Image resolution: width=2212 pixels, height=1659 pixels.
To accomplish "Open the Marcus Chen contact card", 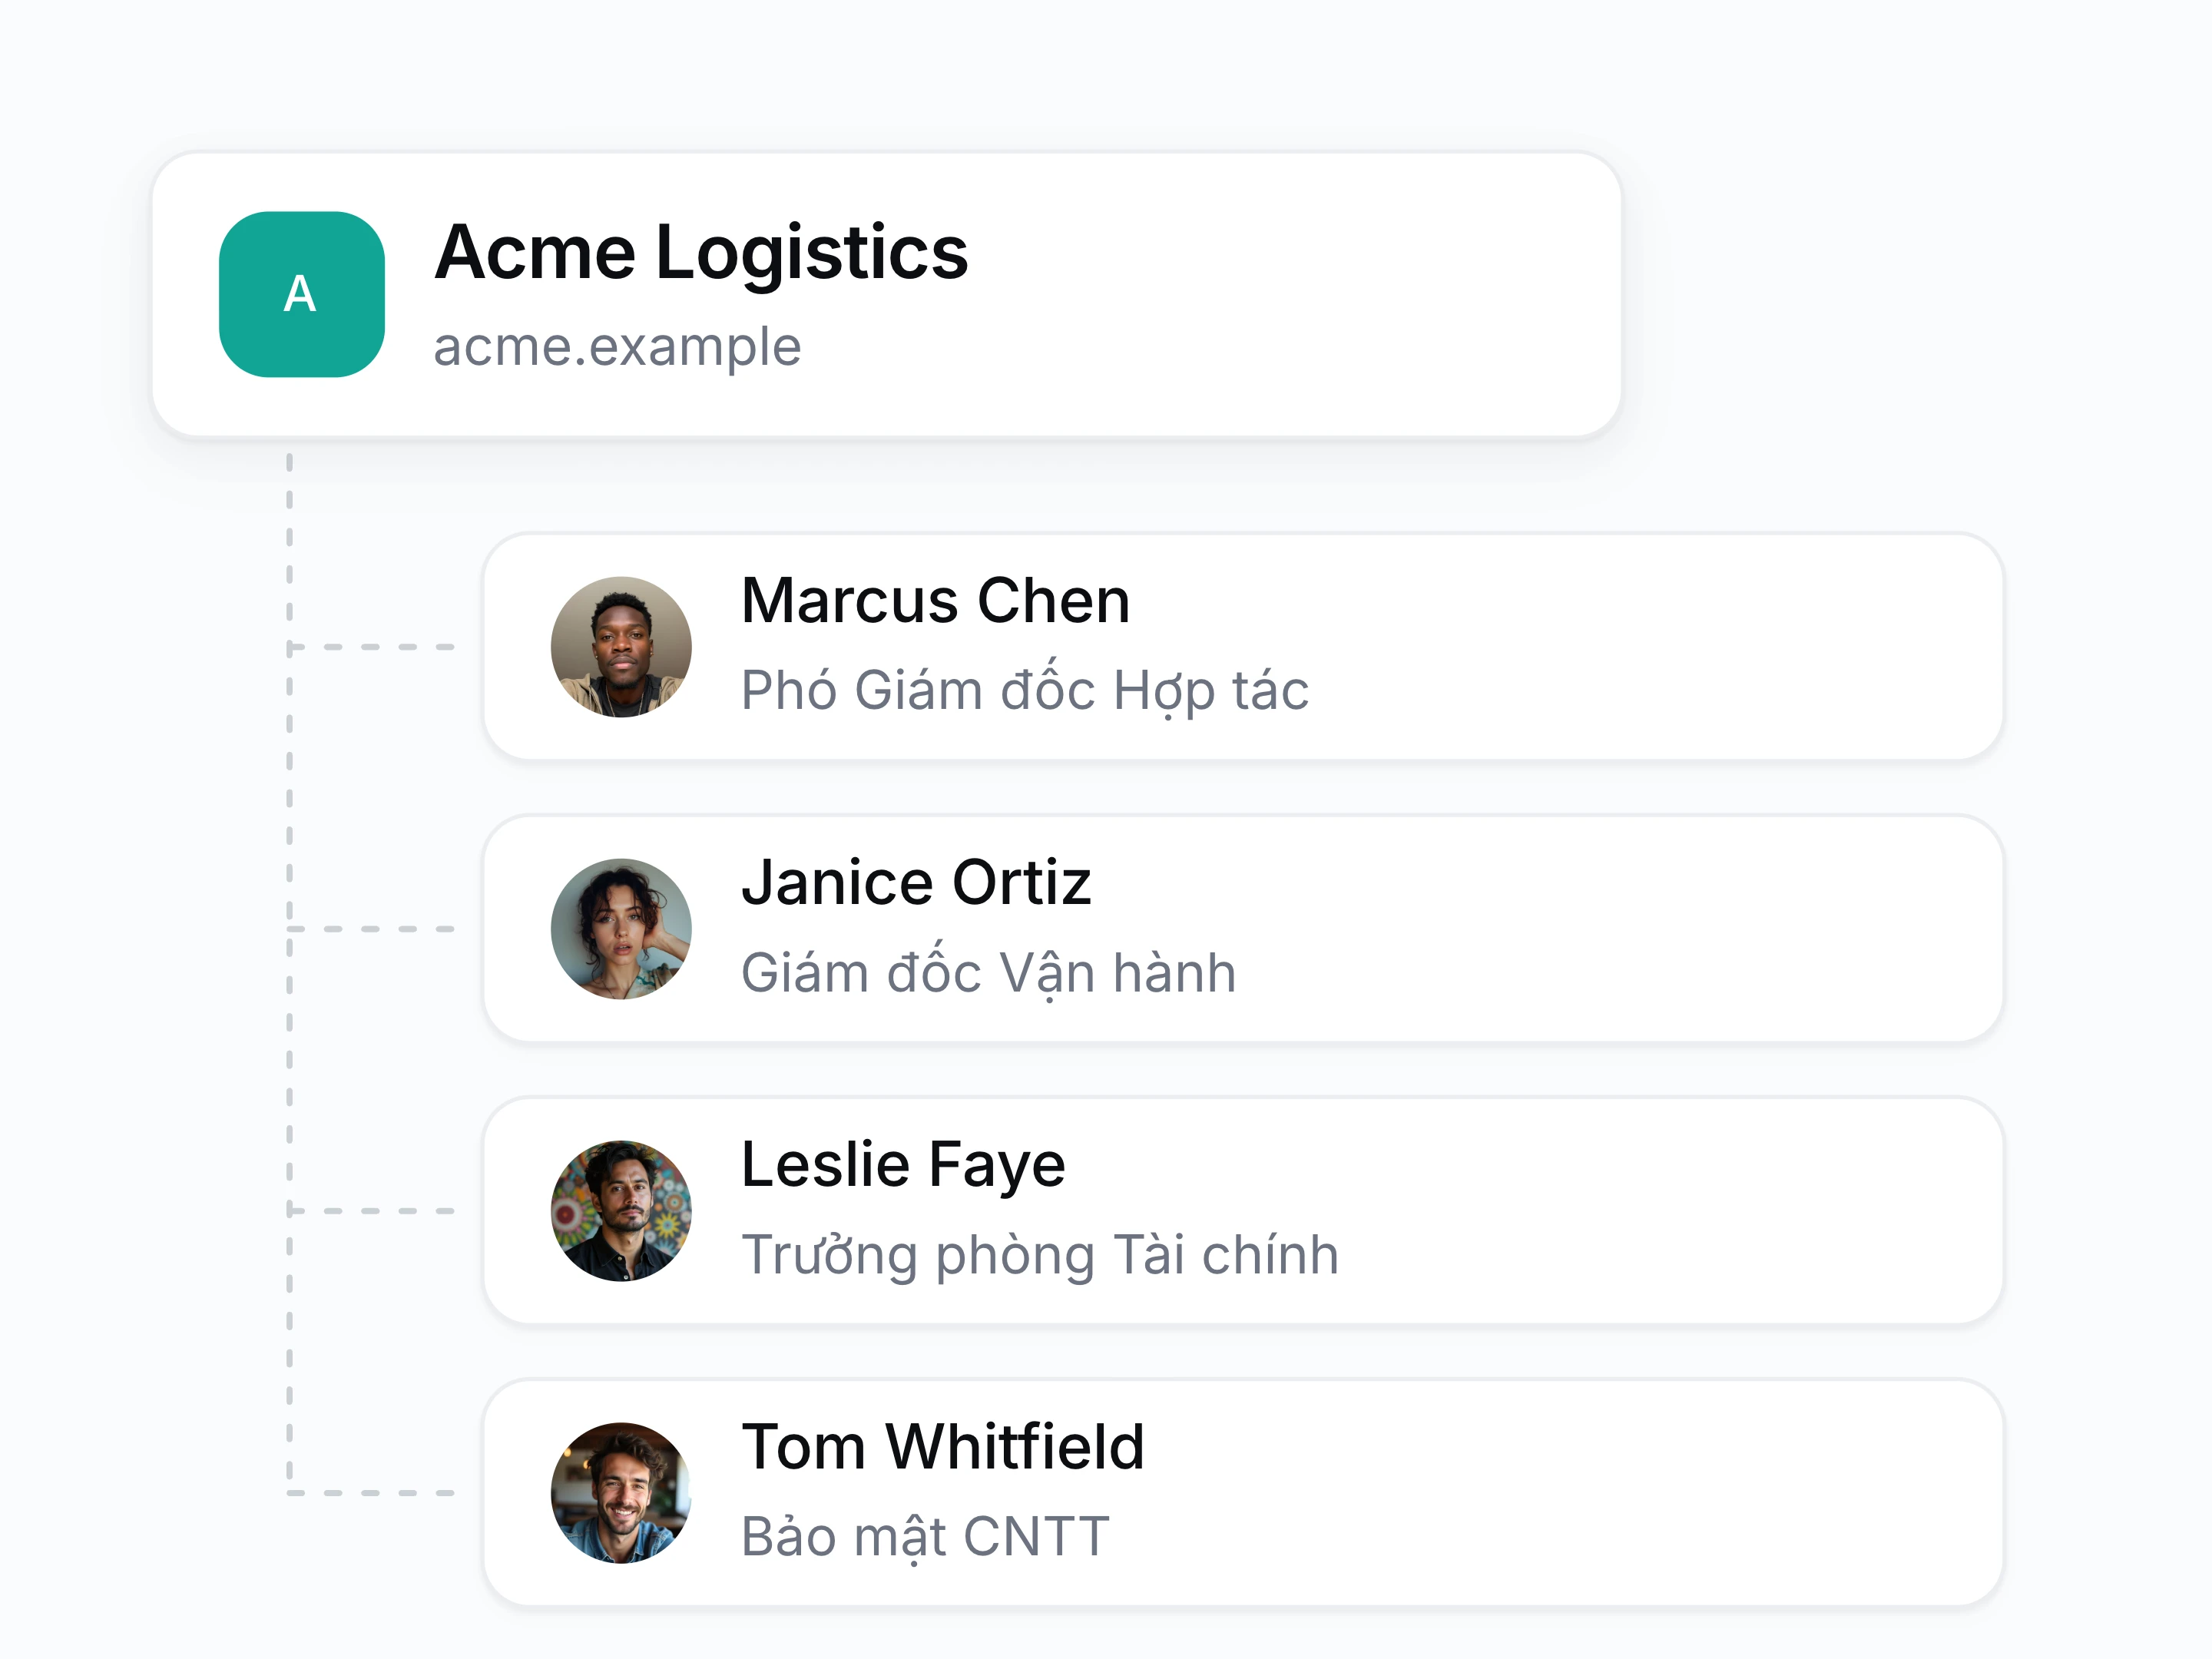I will 1243,647.
